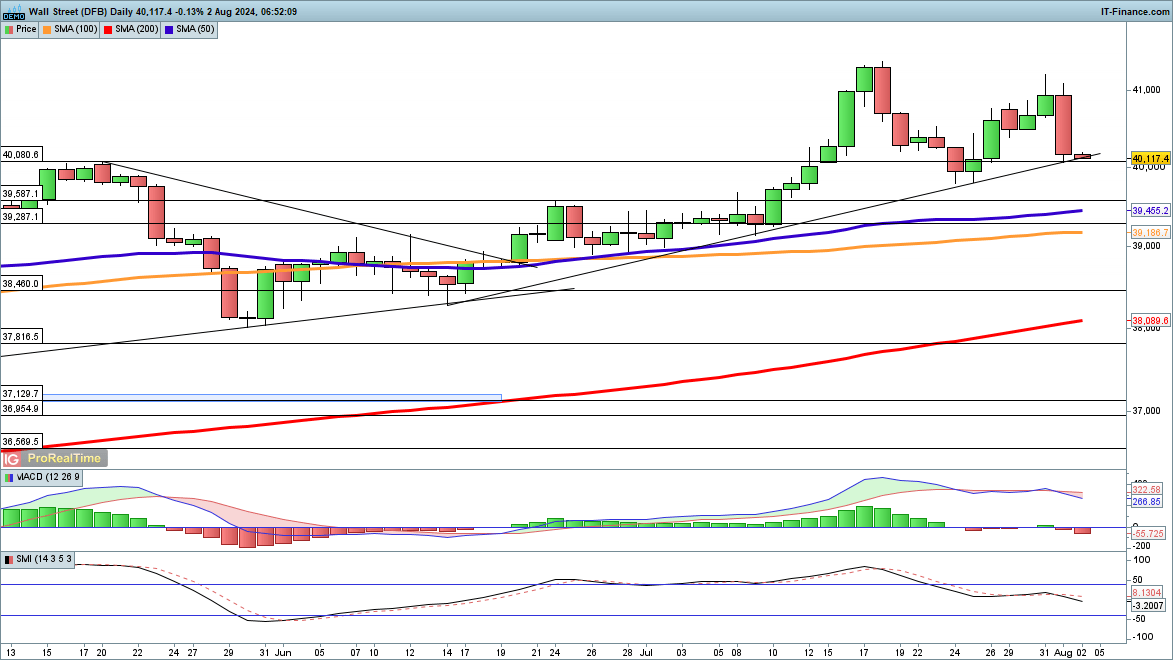Select the orange 39,186.7 SMA price tag

click(1150, 233)
